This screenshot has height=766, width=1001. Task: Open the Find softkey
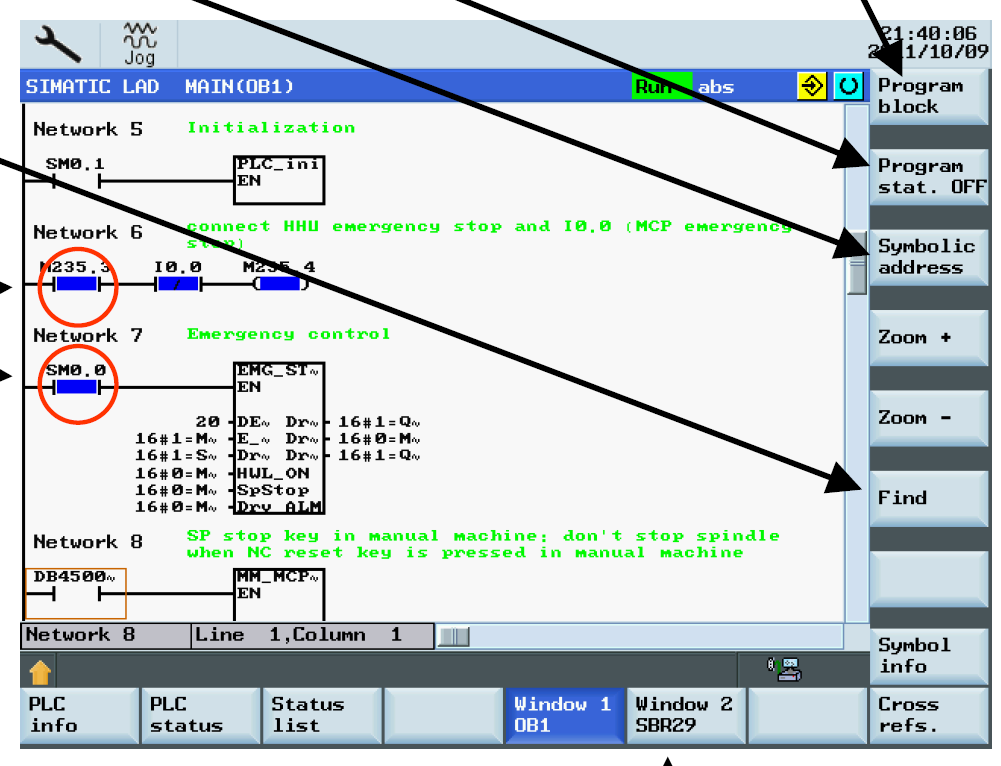tap(929, 499)
